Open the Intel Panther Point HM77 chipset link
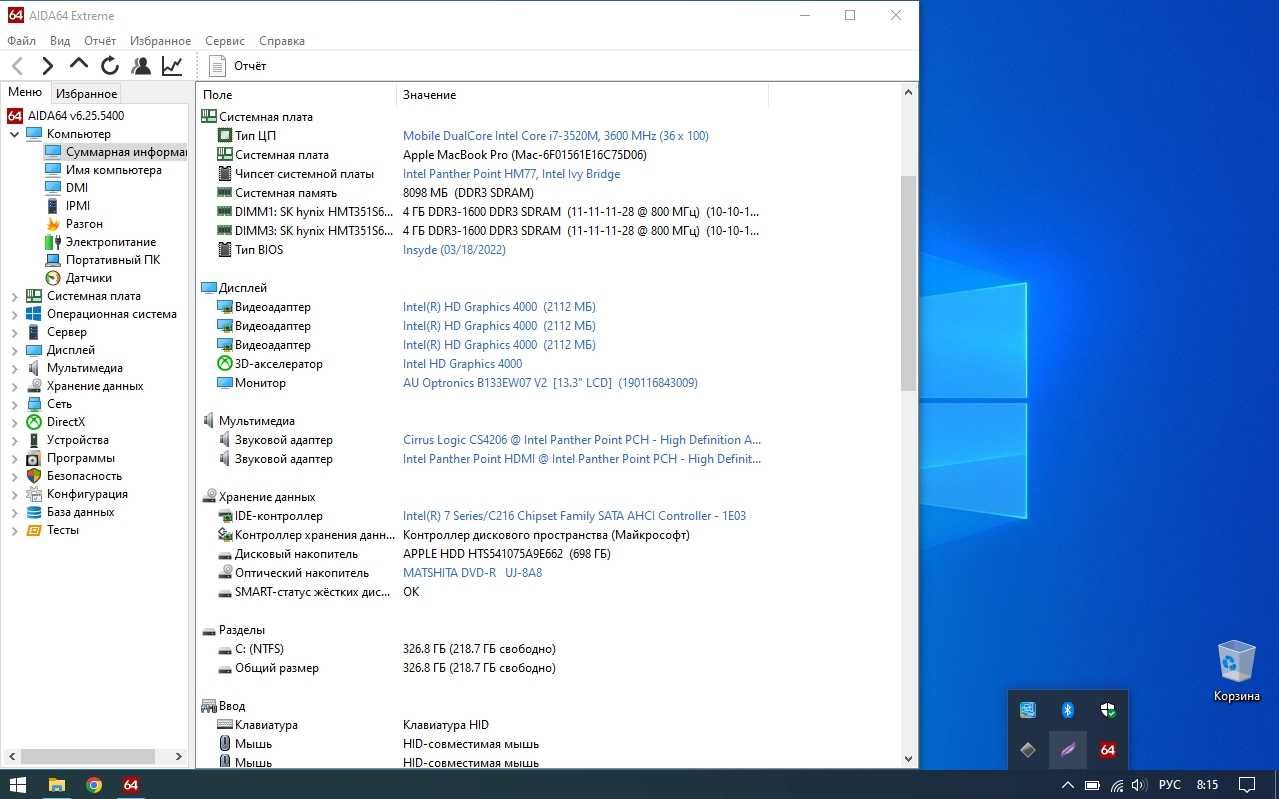 [x=511, y=174]
